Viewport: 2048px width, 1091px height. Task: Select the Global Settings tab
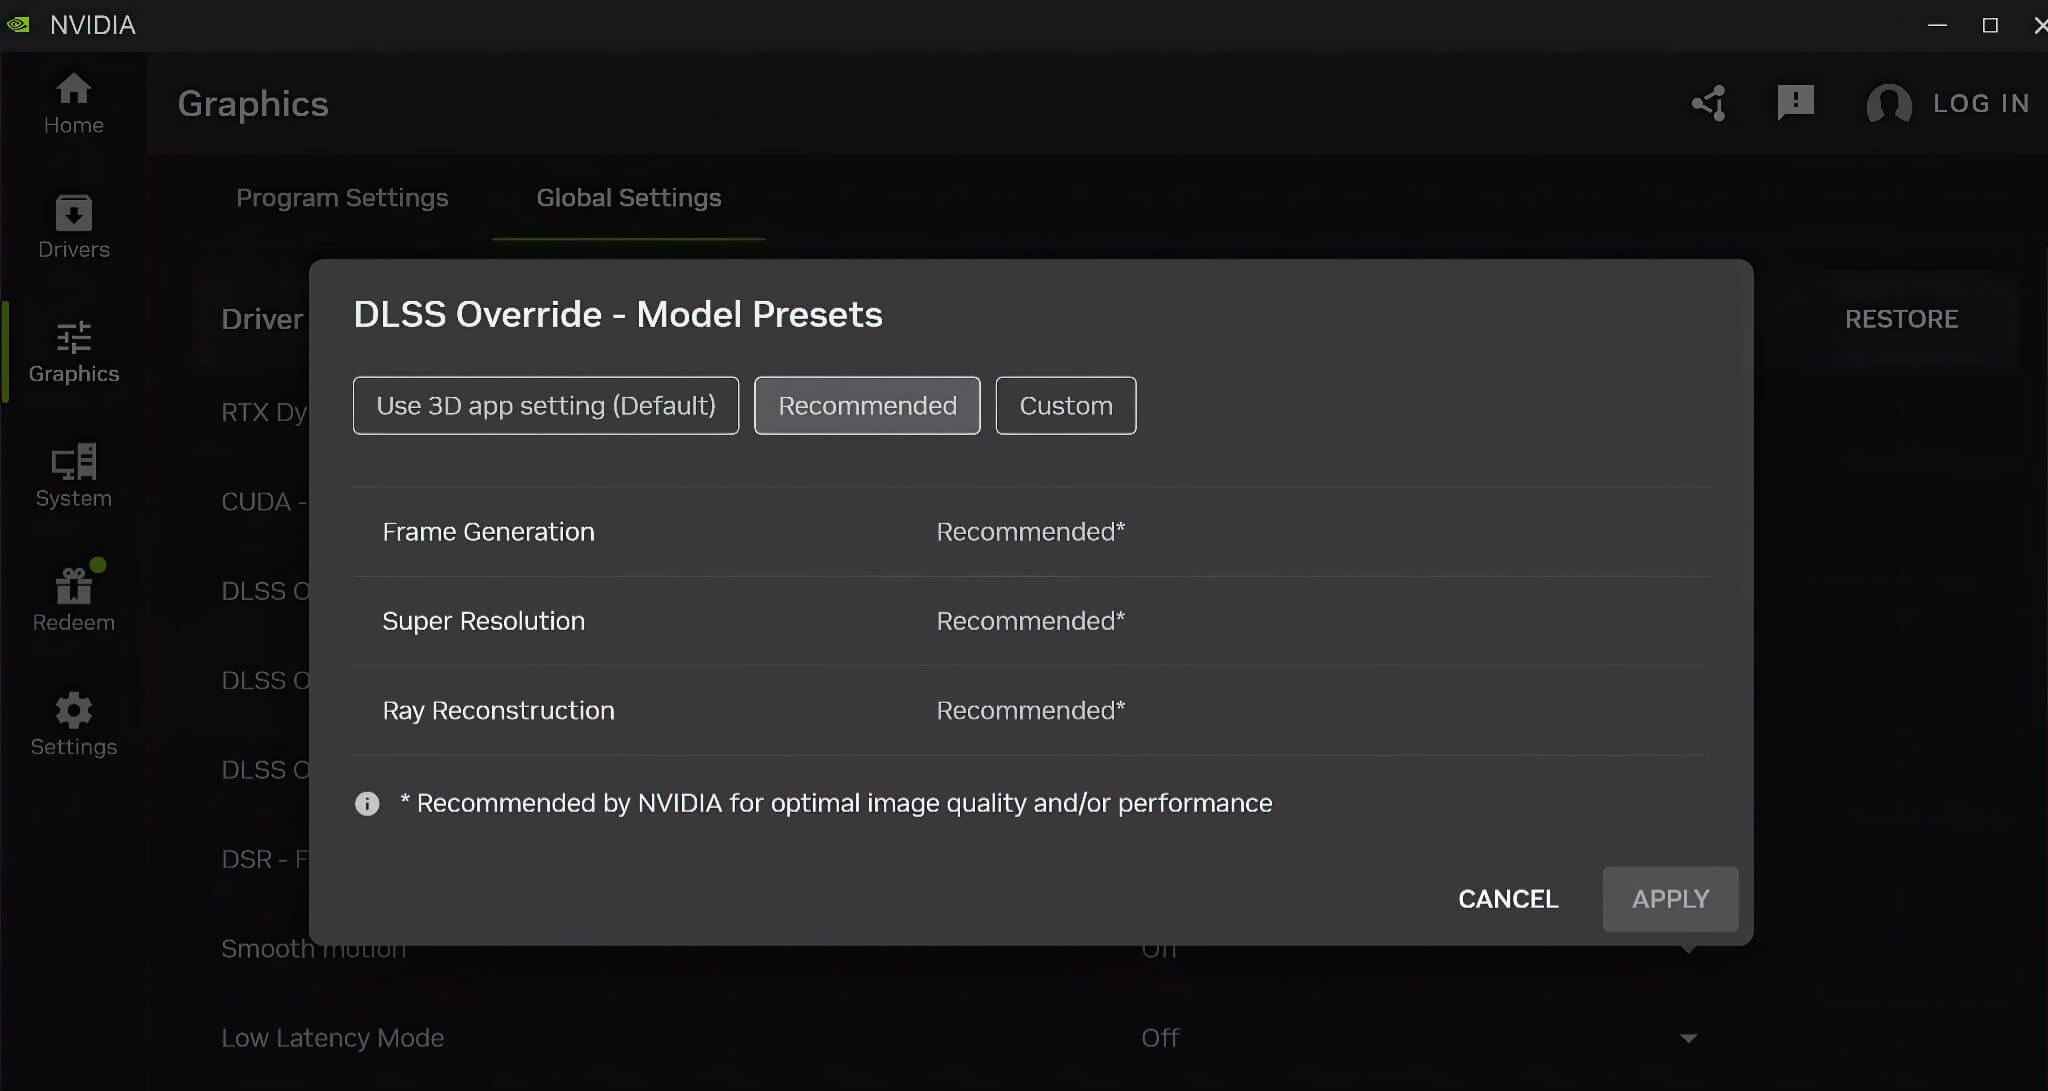pos(628,198)
